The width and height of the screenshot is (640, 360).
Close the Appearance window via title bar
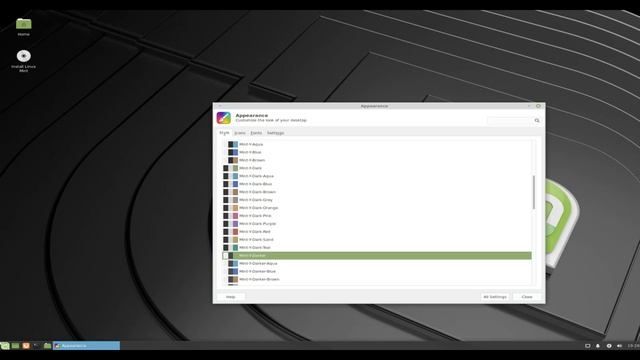pos(538,106)
